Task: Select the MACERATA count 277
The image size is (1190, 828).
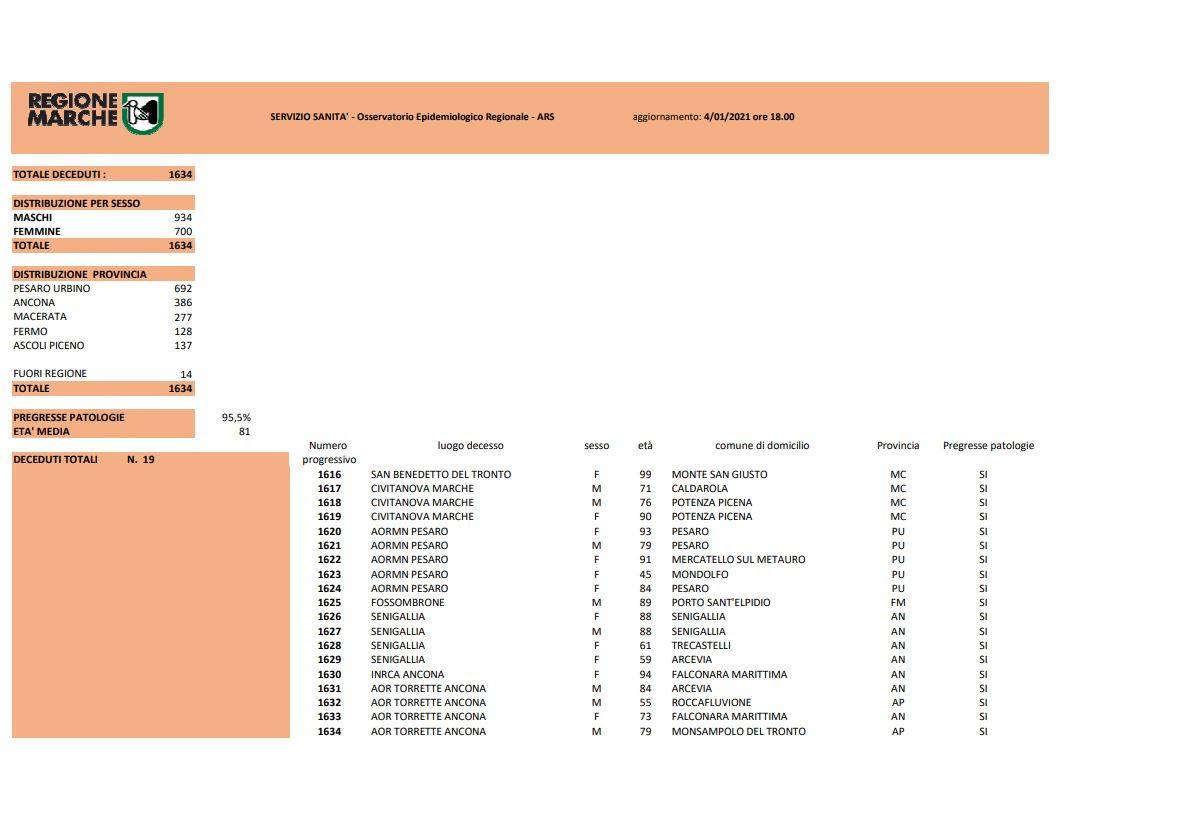Action: click(183, 317)
